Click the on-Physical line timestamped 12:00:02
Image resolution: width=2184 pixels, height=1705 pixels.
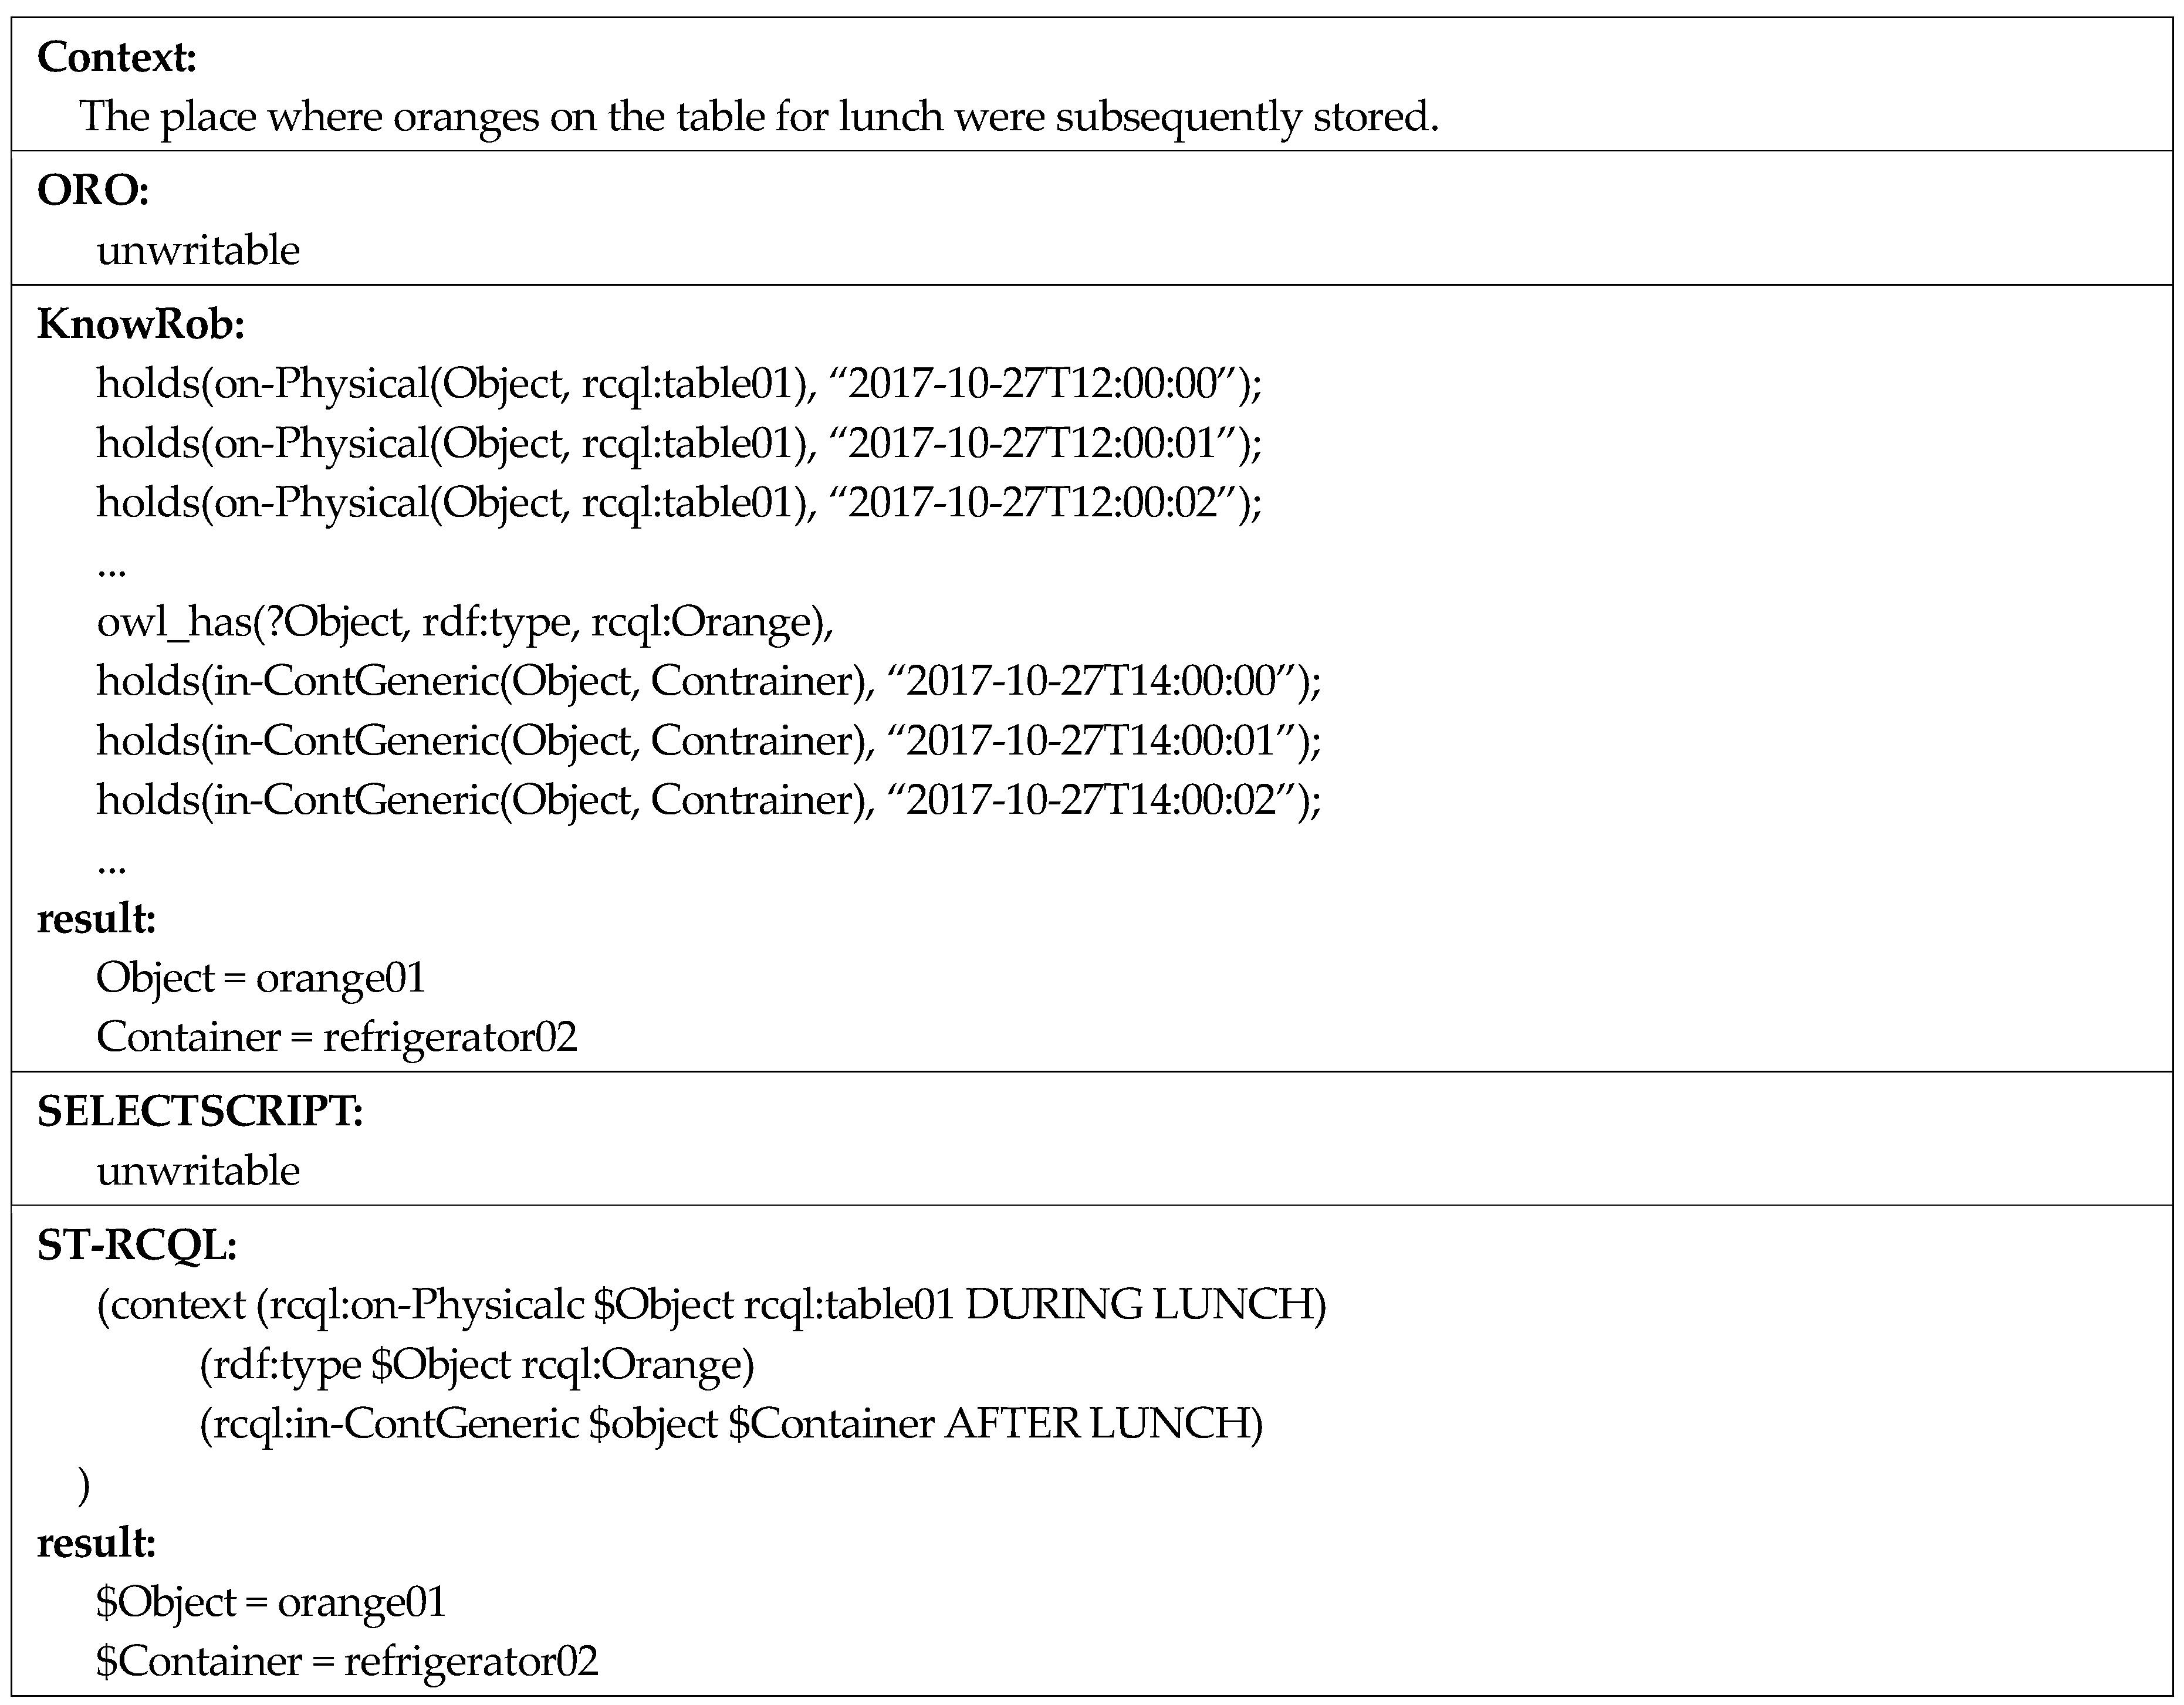click(x=679, y=502)
